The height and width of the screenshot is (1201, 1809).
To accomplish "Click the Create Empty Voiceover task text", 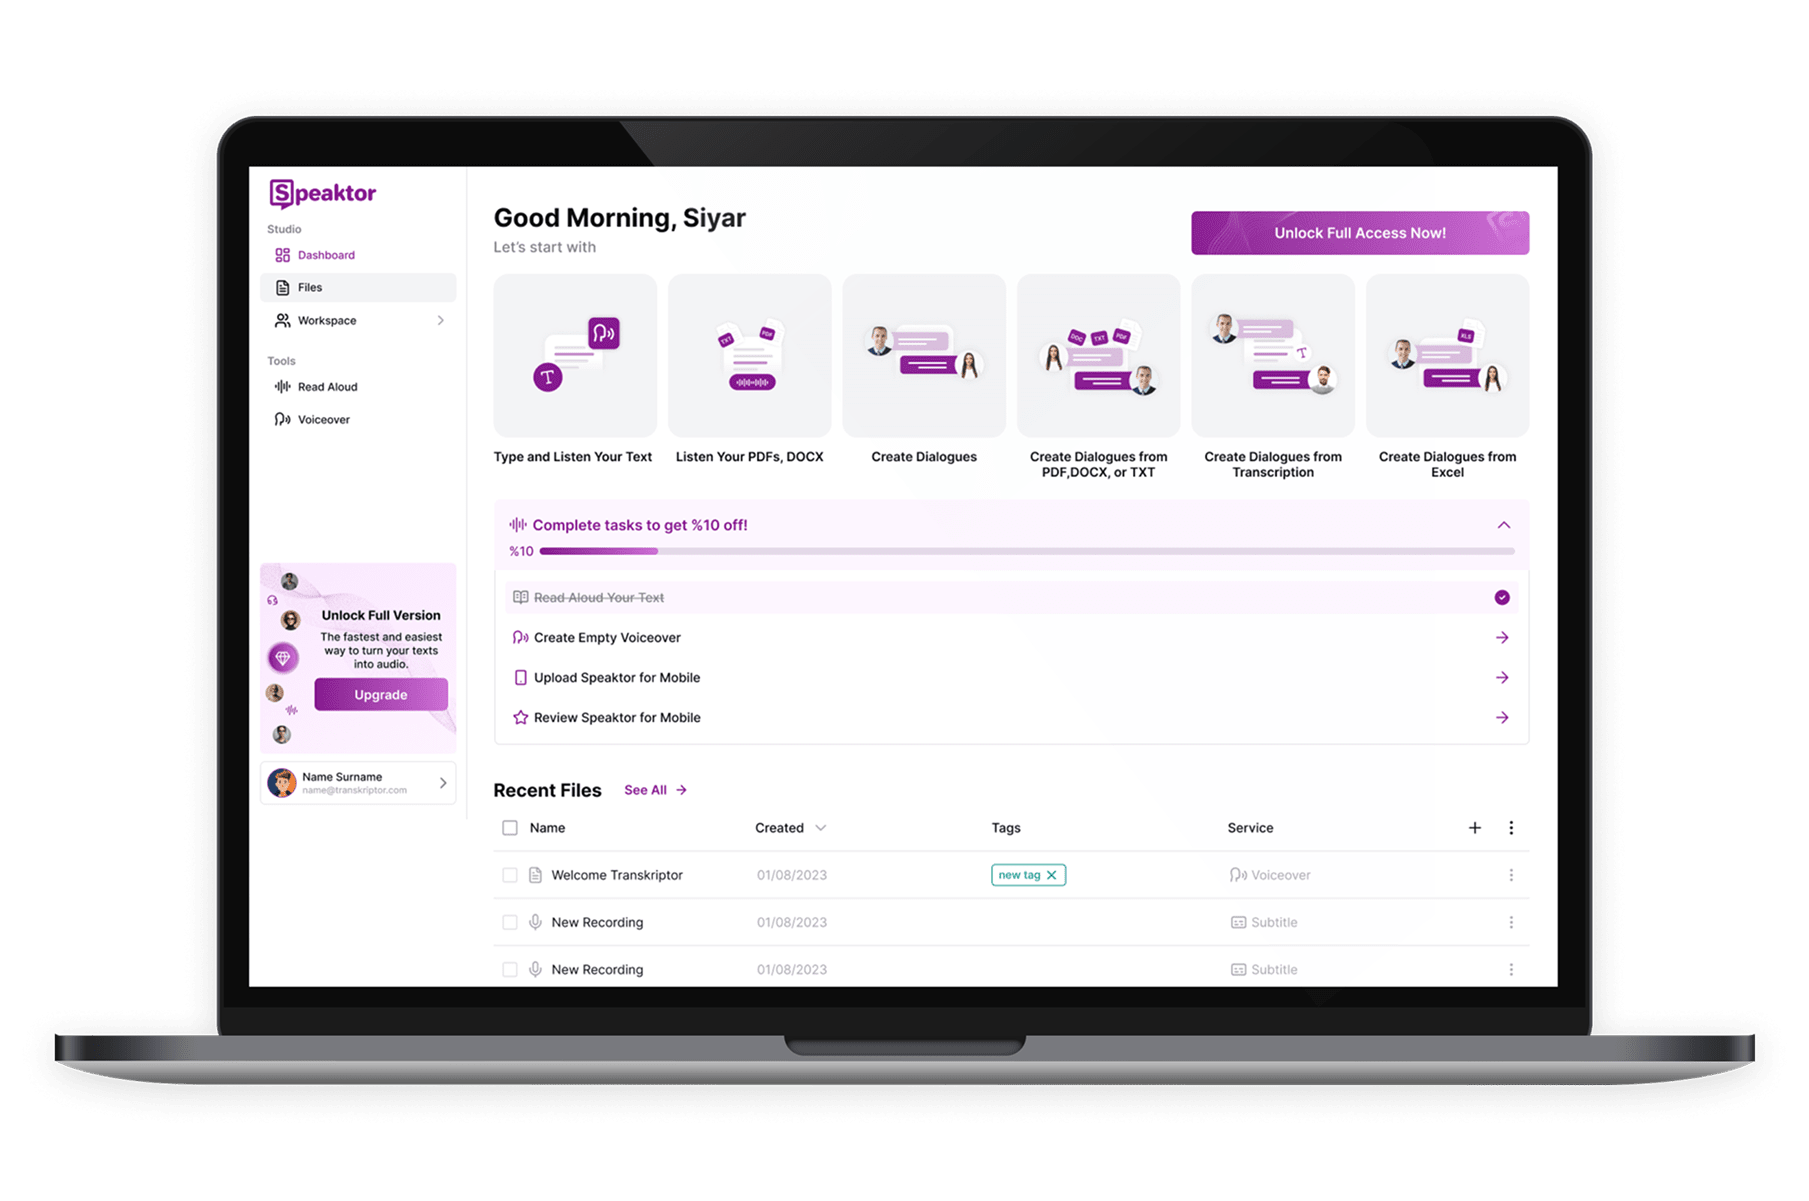I will [x=607, y=638].
